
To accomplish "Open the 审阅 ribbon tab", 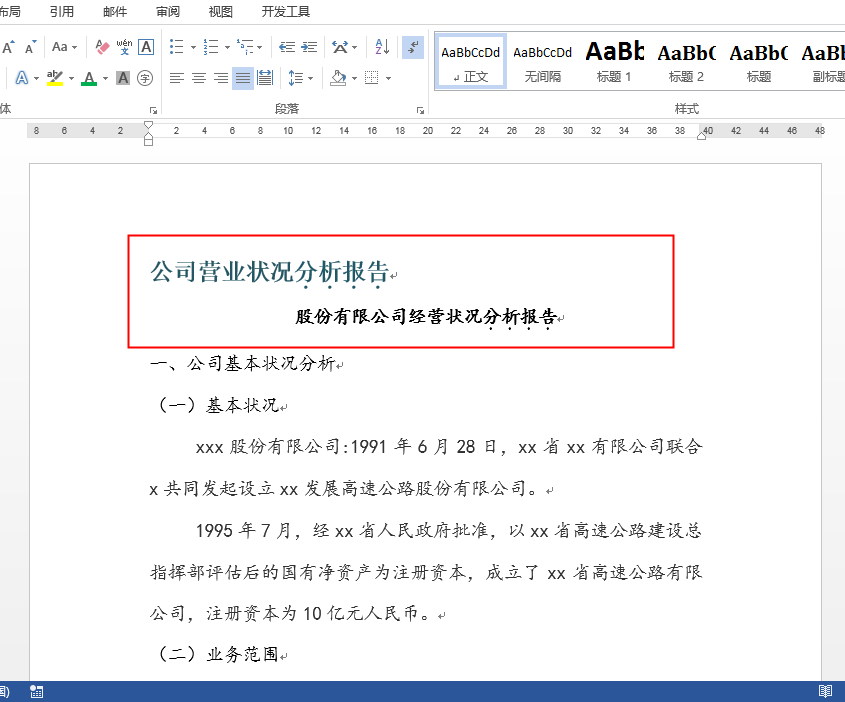I will [x=168, y=11].
